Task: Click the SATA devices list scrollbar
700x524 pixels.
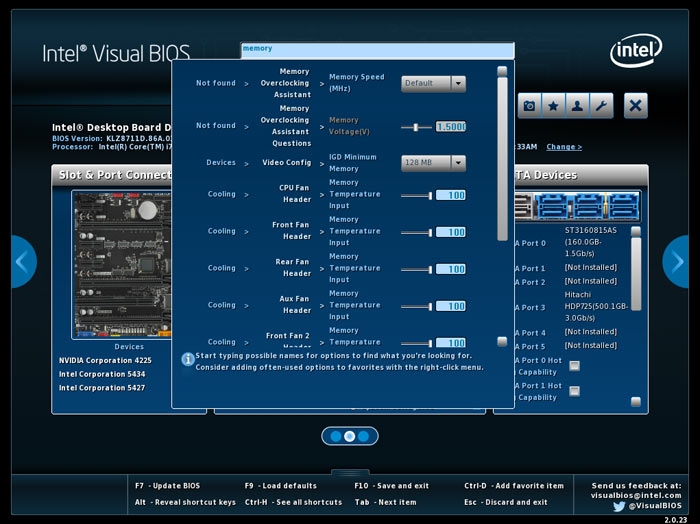Action: tap(636, 274)
